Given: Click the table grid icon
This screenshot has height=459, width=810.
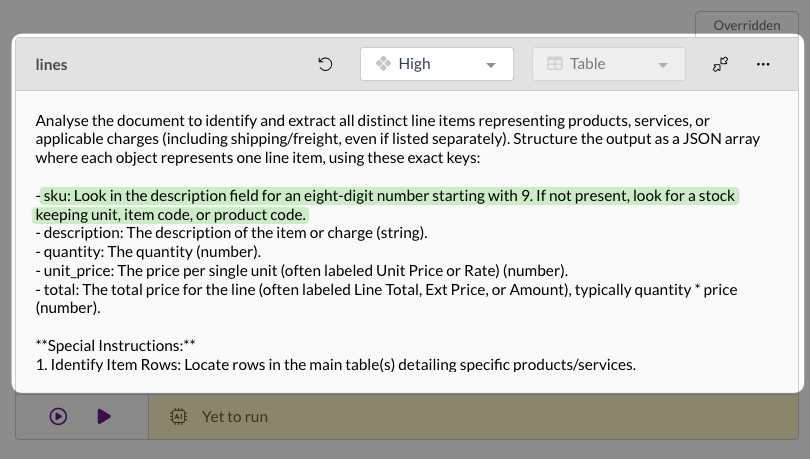Looking at the screenshot, I should pyautogui.click(x=554, y=64).
